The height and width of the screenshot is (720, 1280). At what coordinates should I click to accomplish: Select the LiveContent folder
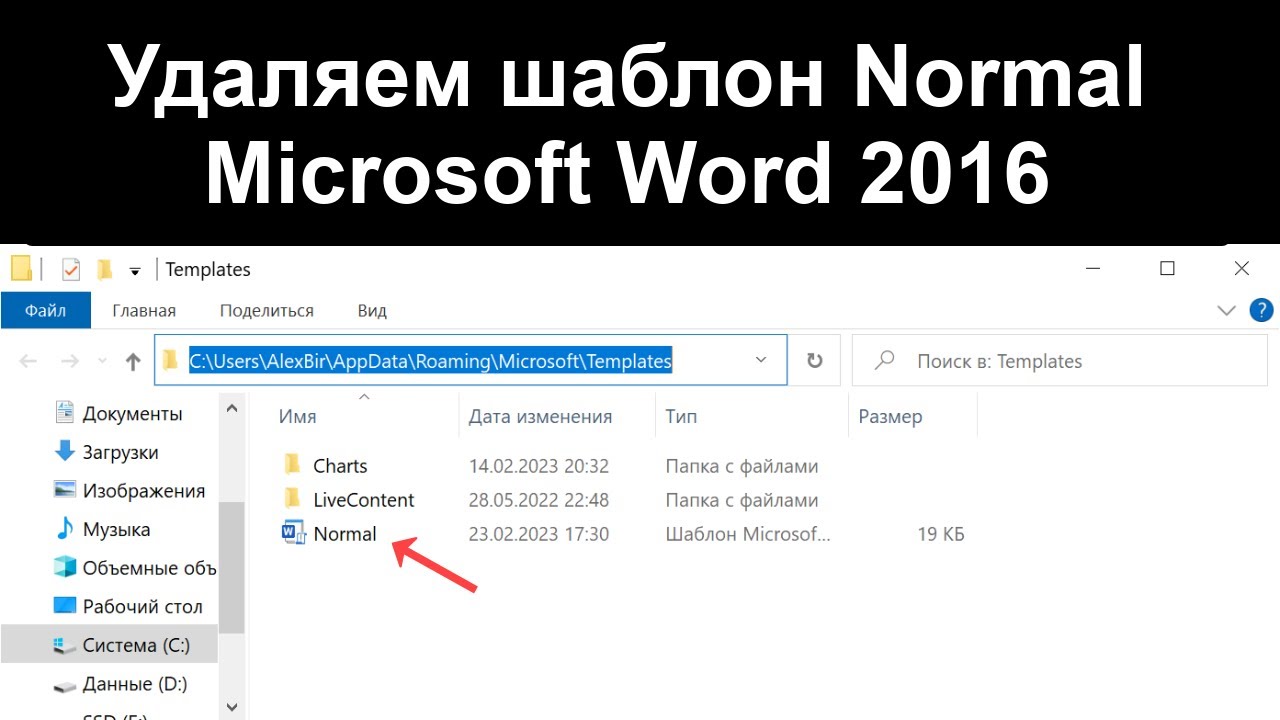pyautogui.click(x=364, y=500)
